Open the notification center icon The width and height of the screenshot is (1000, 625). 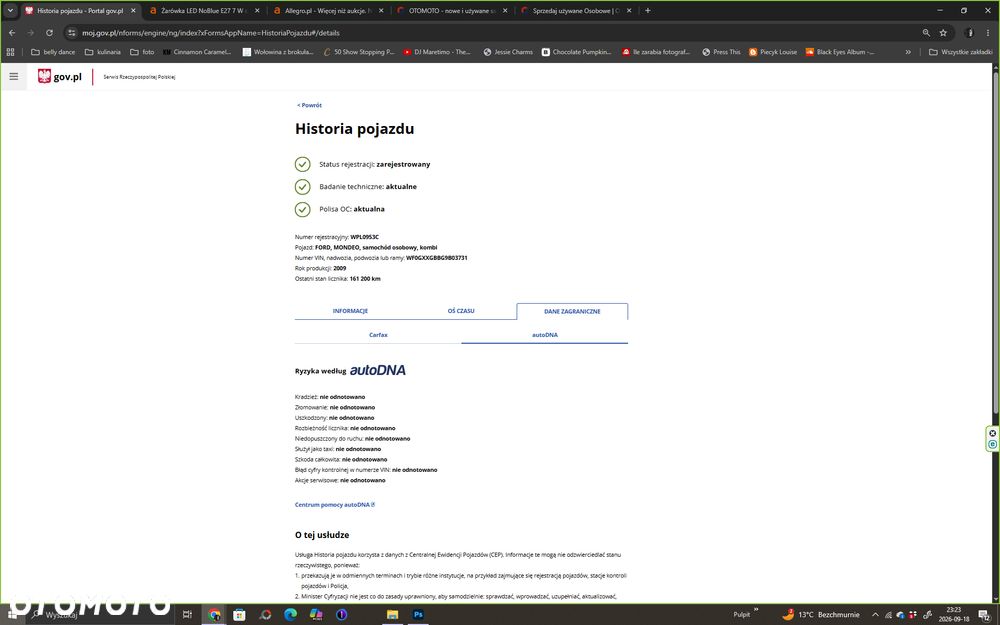(985, 615)
